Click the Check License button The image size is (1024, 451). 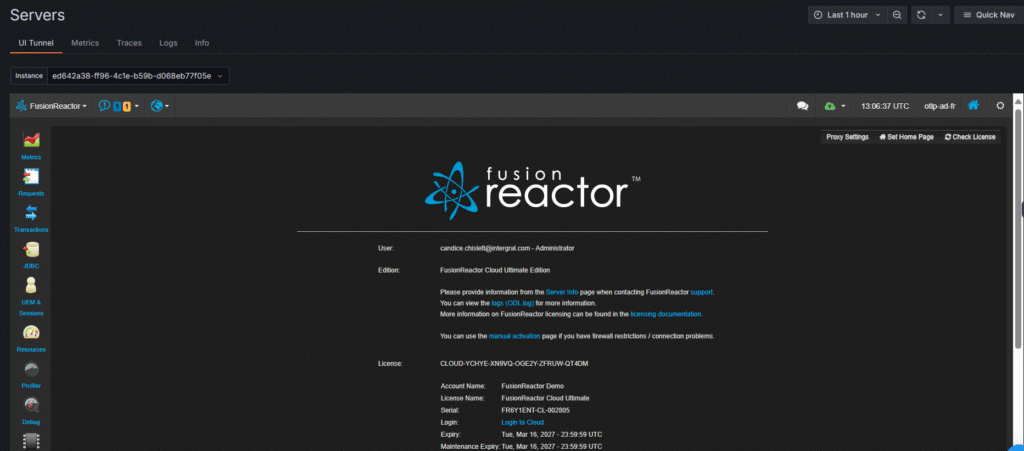[x=970, y=137]
